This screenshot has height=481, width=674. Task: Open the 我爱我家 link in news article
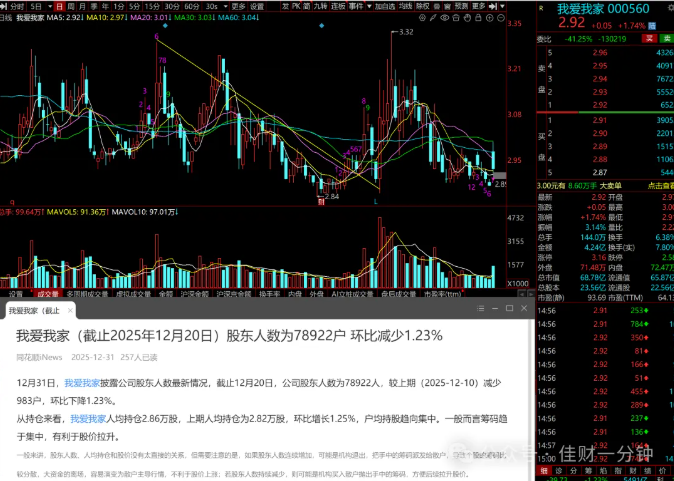tap(82, 383)
